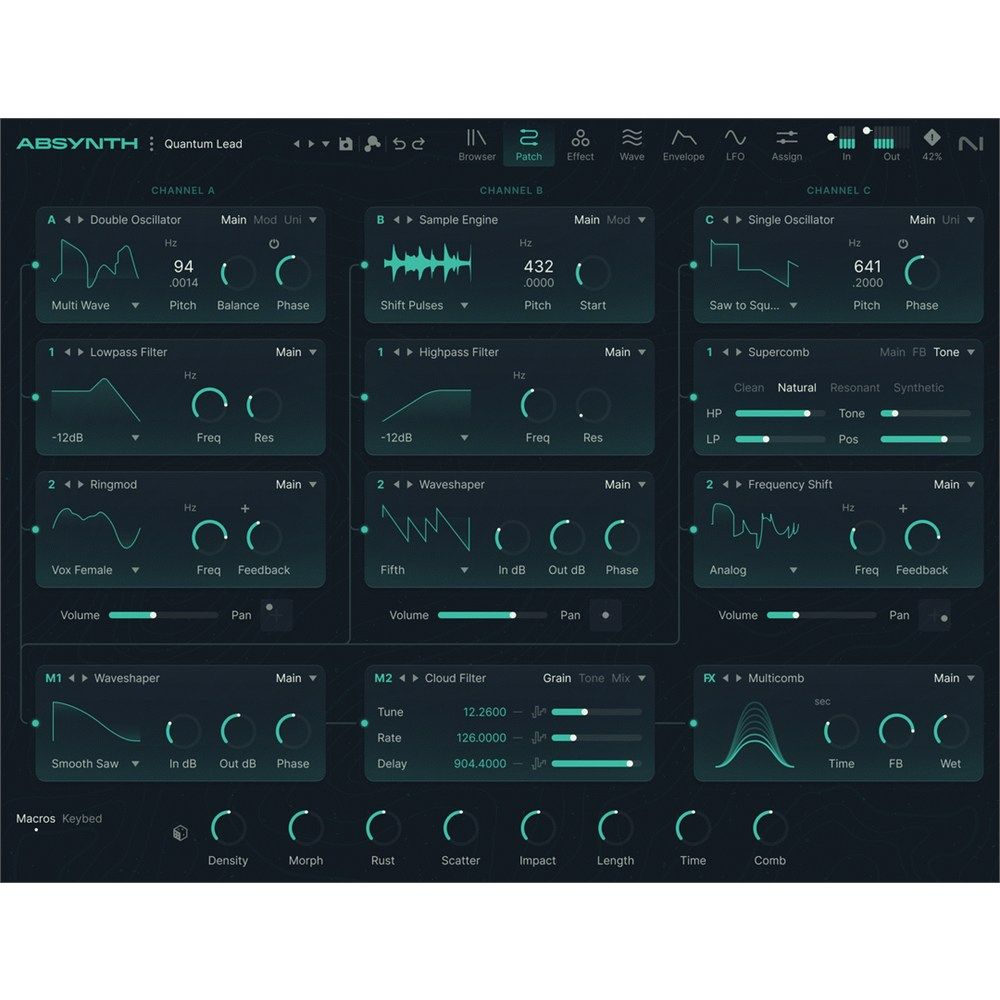Click the Macros button

[x=36, y=819]
